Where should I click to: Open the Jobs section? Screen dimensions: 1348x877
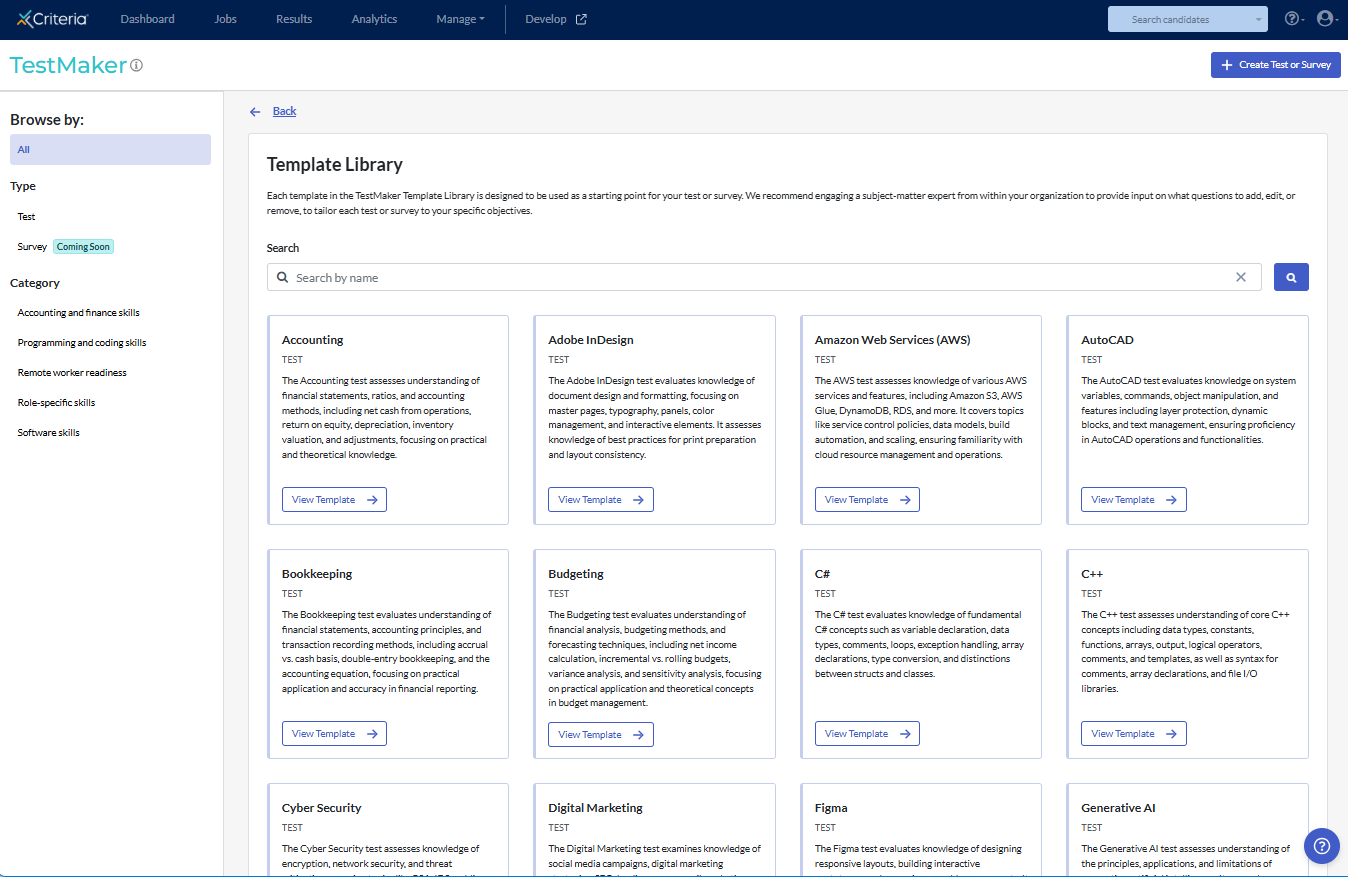click(226, 19)
